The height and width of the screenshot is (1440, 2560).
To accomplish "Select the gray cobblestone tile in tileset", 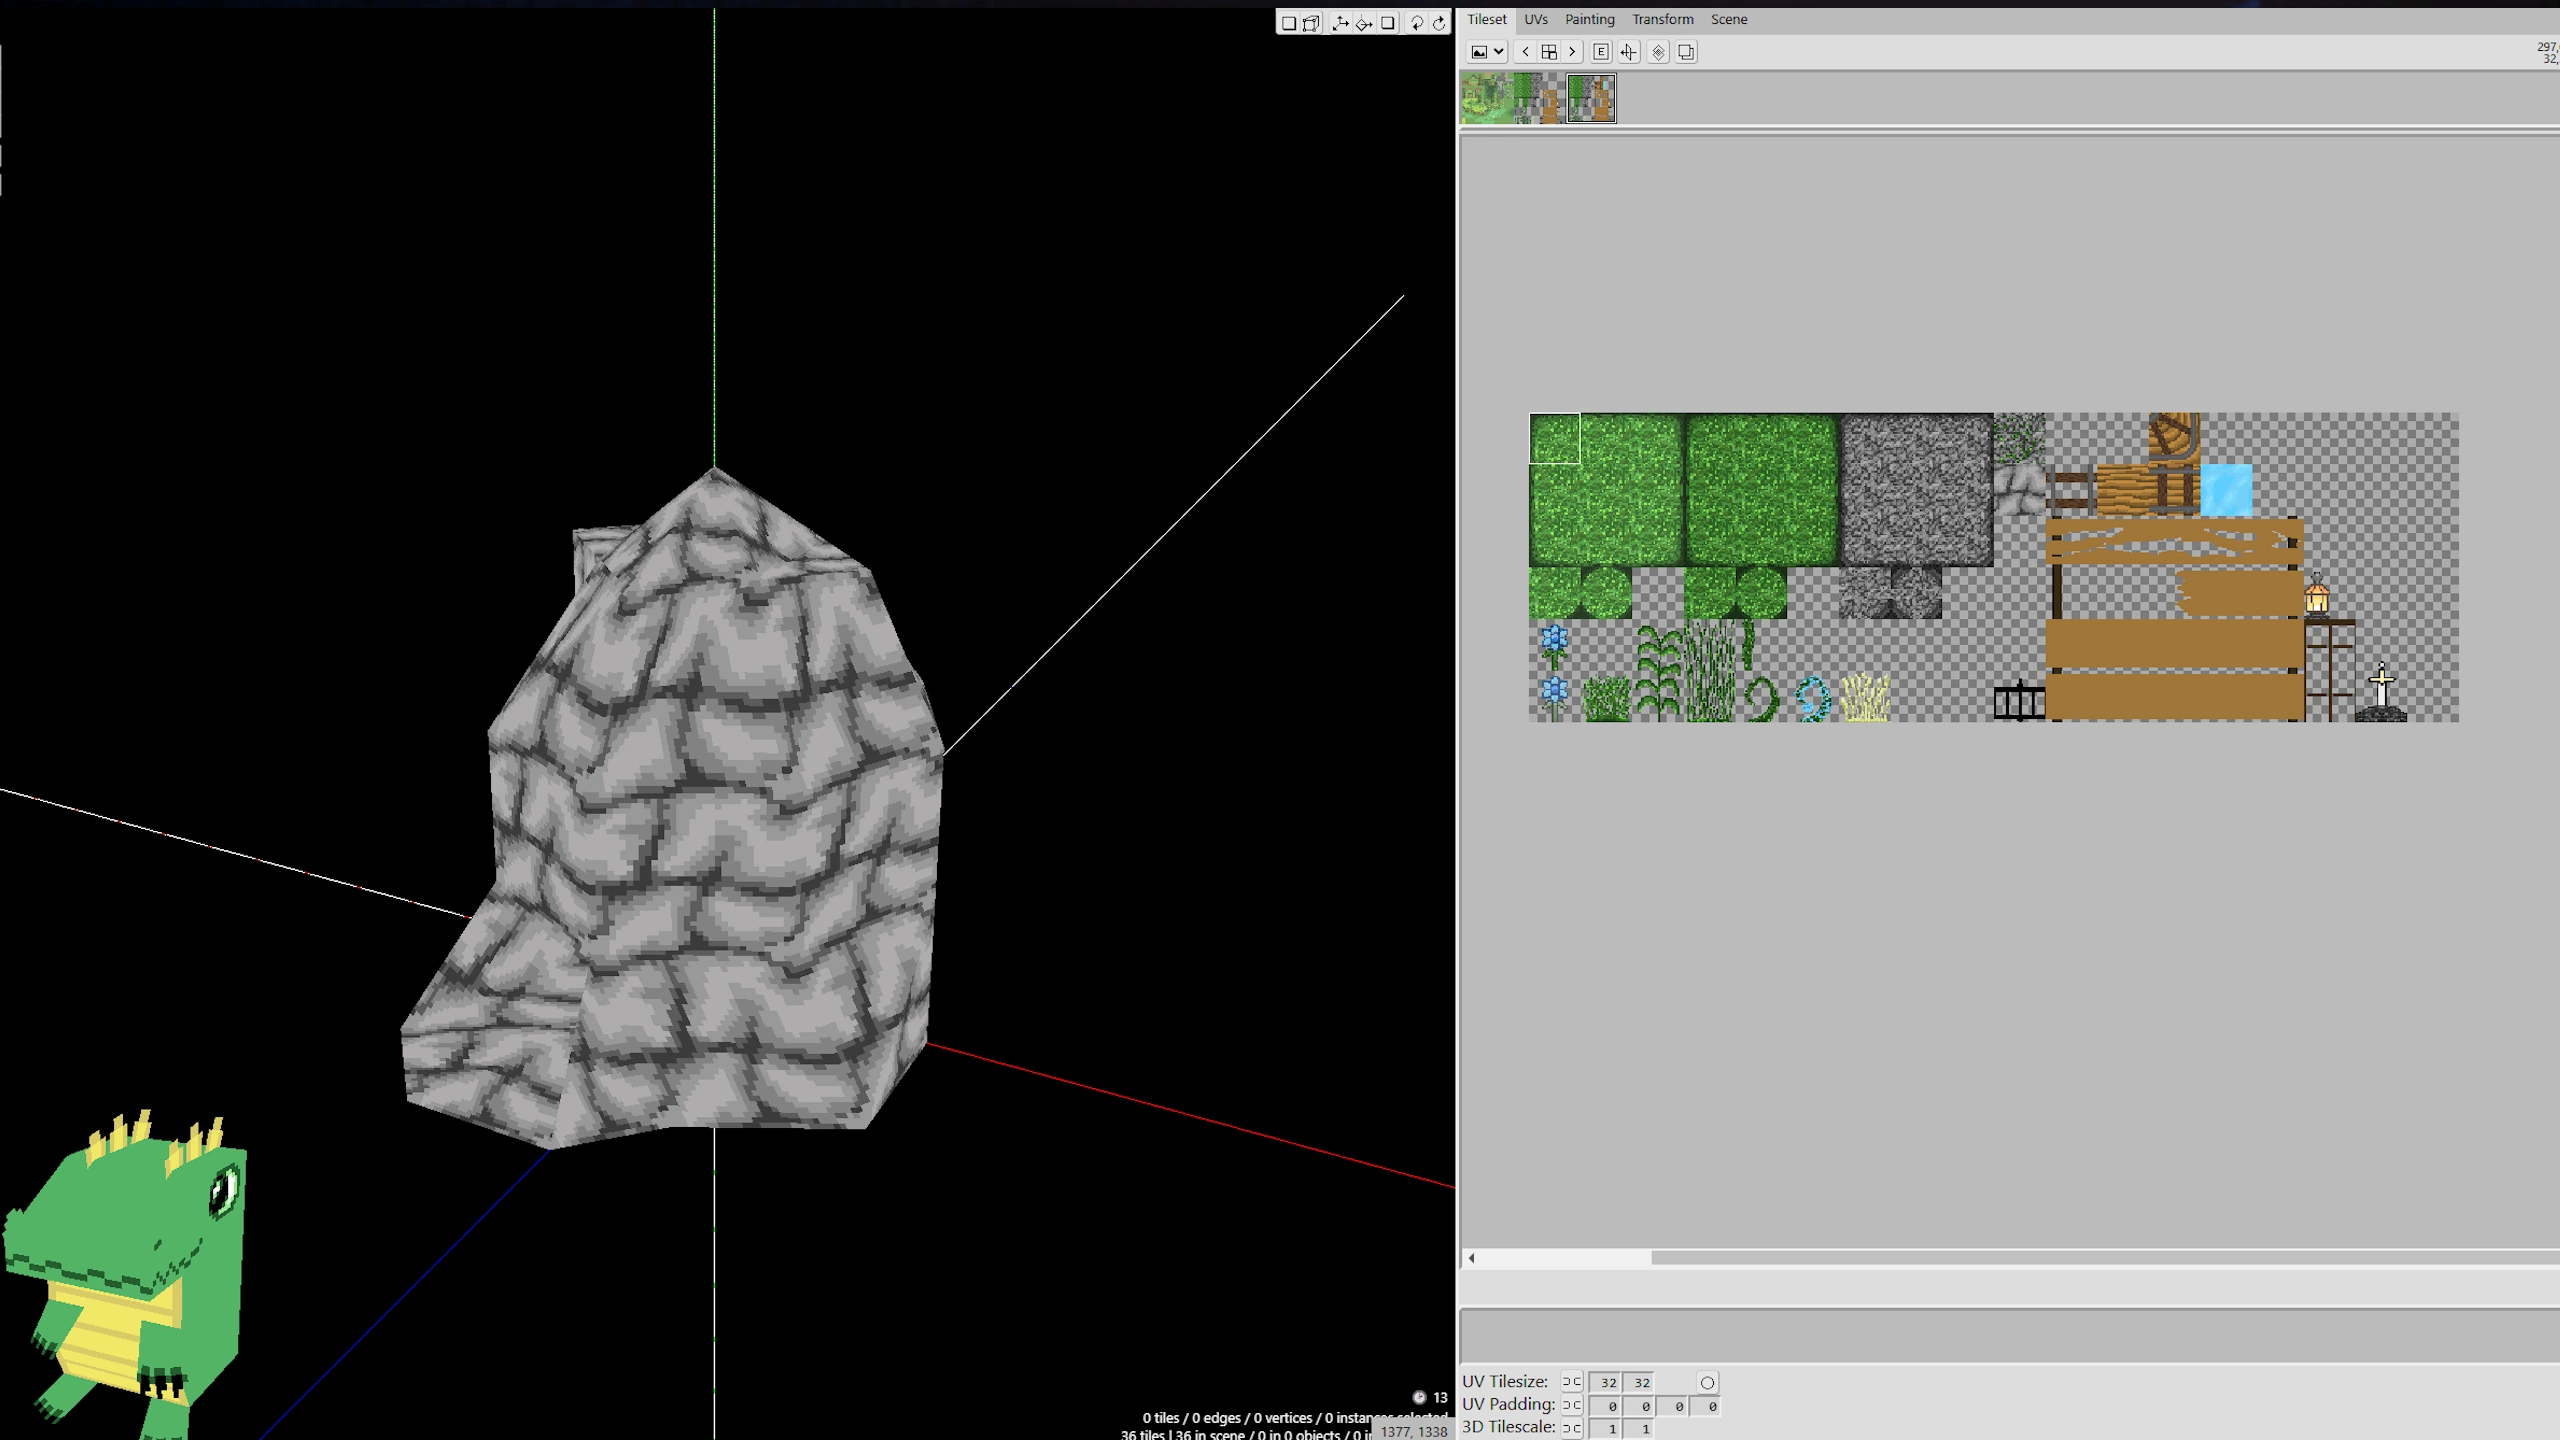I will 1916,490.
